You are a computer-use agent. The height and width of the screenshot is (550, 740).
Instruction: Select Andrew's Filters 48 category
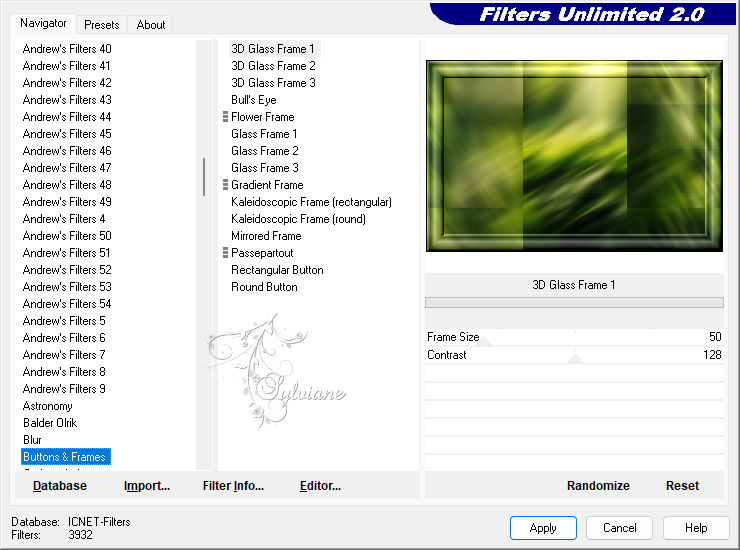67,185
